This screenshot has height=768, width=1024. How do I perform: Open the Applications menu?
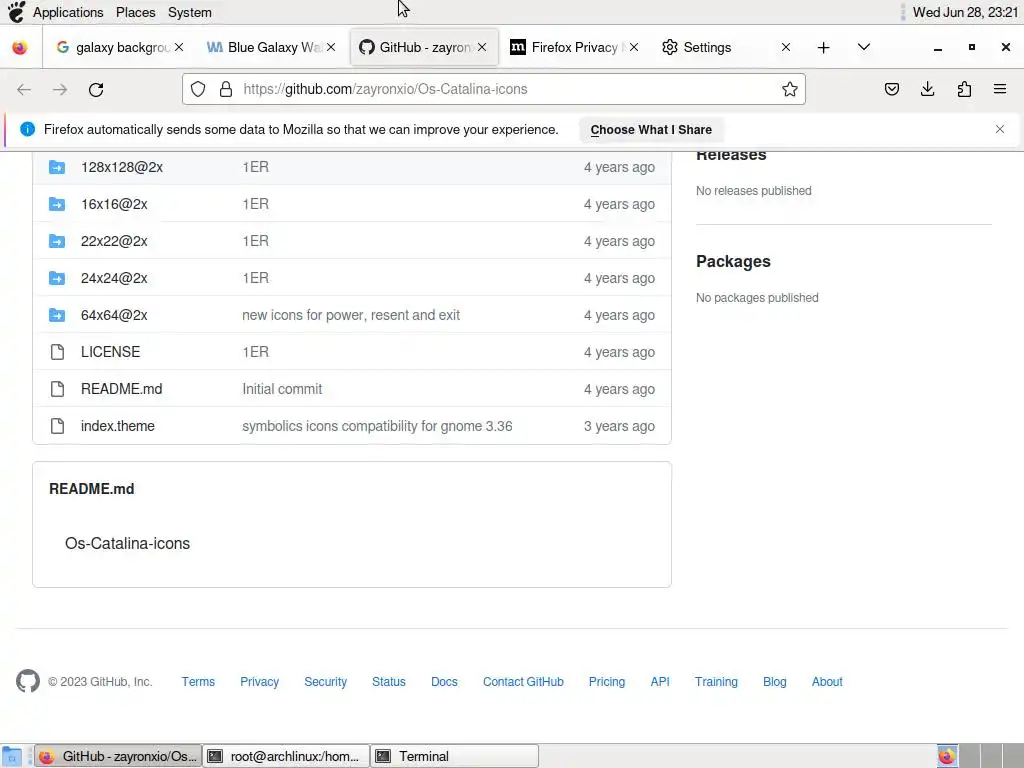tap(68, 12)
